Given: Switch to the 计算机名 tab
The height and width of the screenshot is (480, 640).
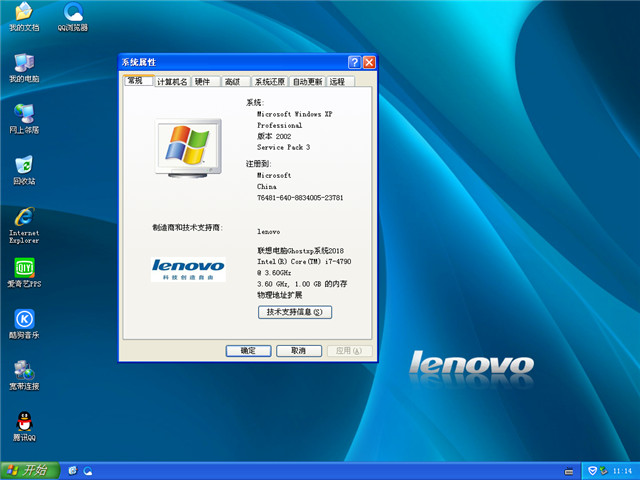Looking at the screenshot, I should [x=171, y=81].
